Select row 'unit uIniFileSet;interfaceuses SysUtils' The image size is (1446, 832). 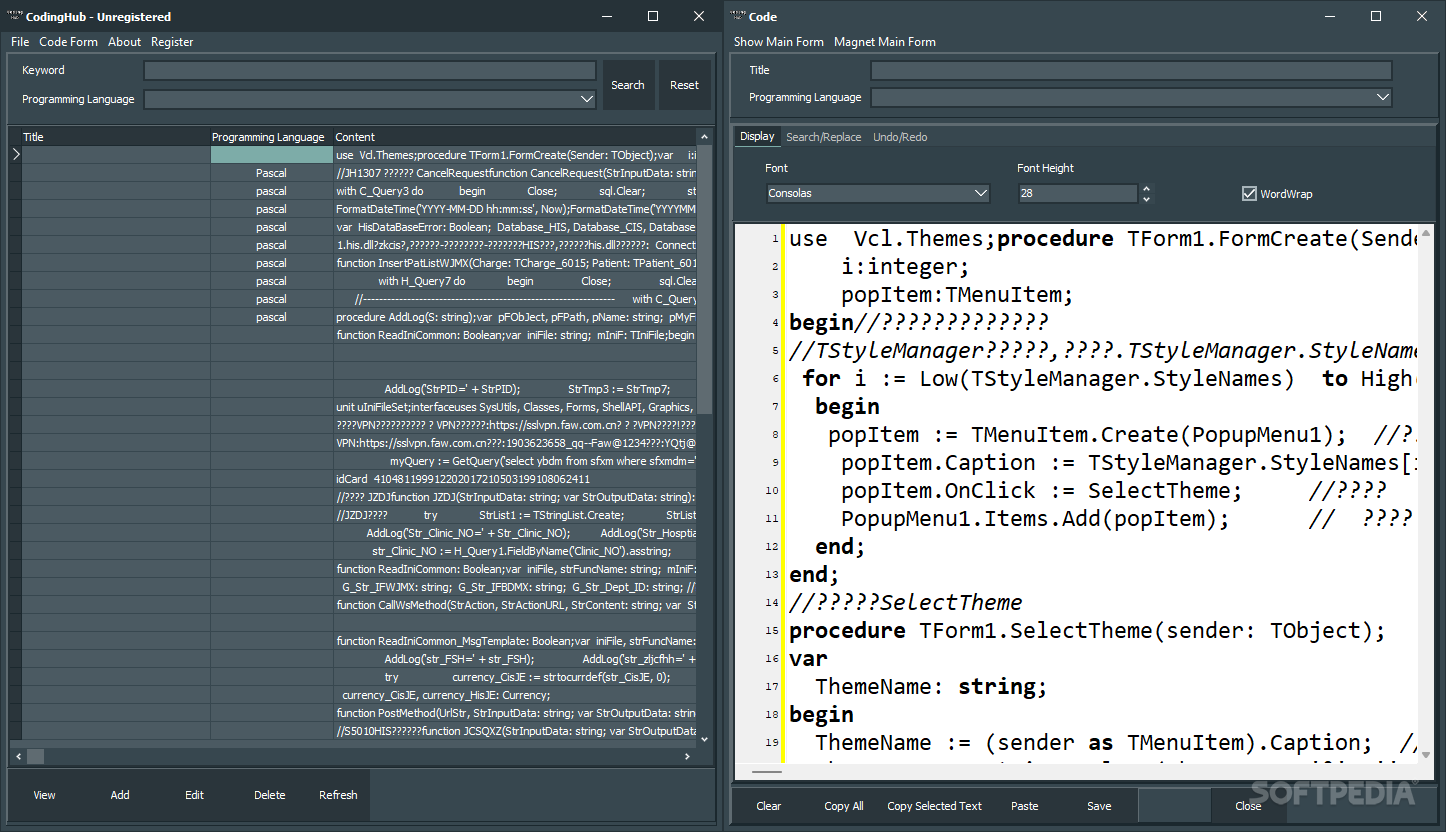(515, 407)
